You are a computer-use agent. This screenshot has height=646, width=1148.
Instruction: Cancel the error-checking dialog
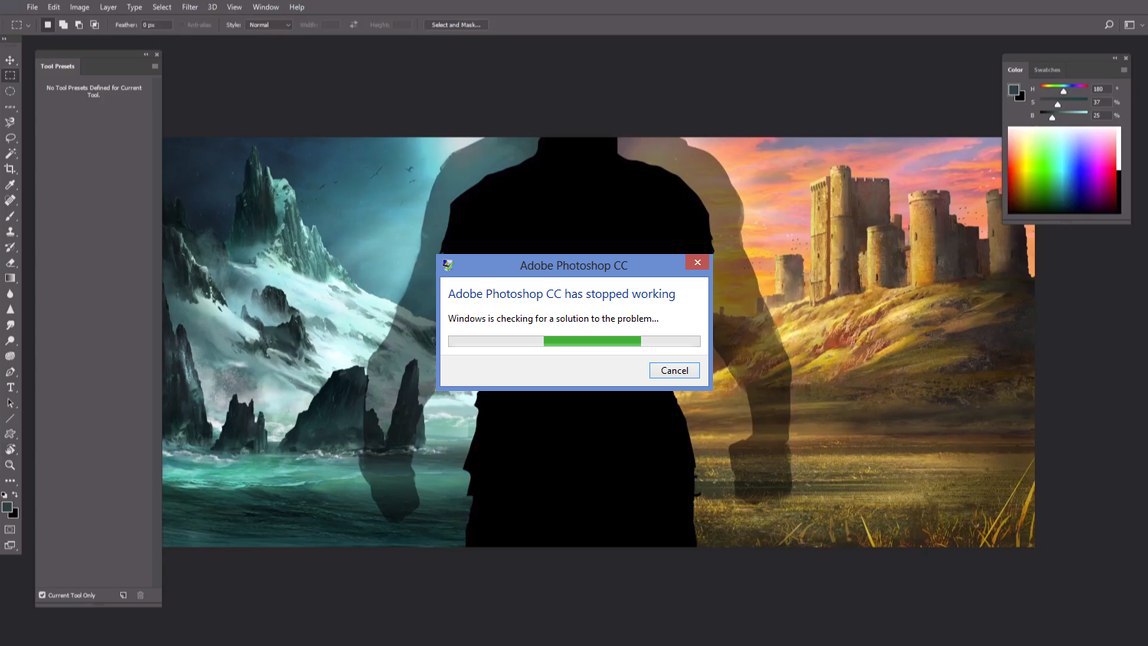click(674, 371)
